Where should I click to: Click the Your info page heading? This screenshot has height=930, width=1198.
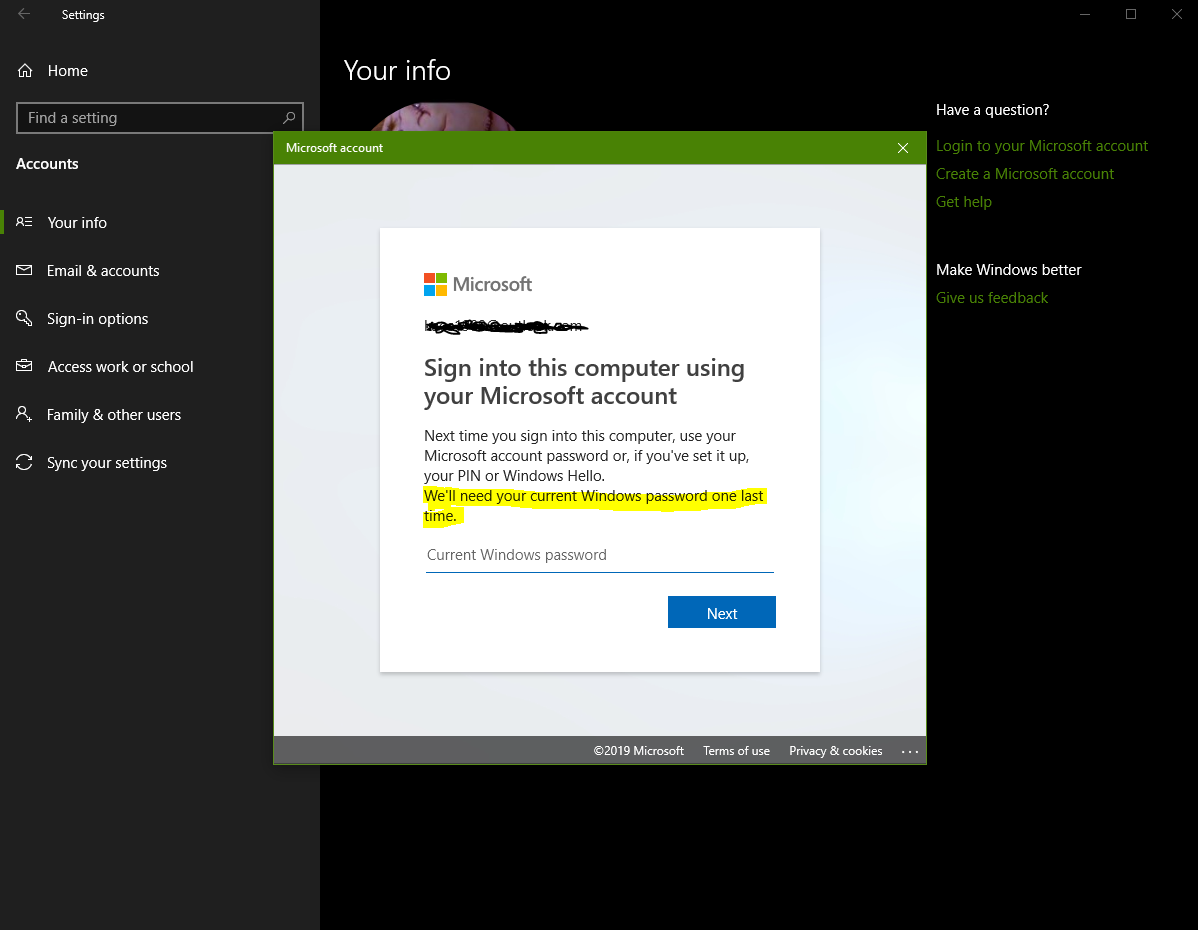click(397, 70)
